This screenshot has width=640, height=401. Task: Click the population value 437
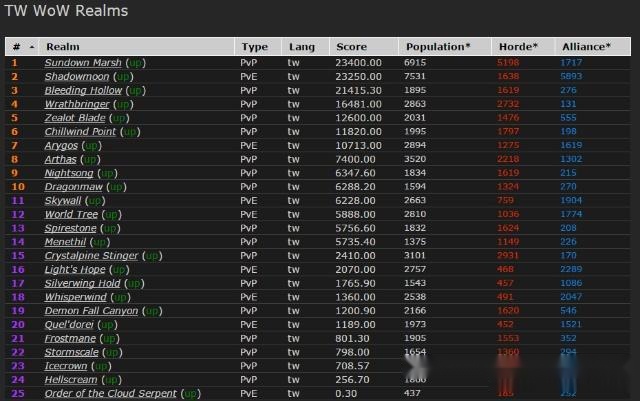[x=412, y=393]
